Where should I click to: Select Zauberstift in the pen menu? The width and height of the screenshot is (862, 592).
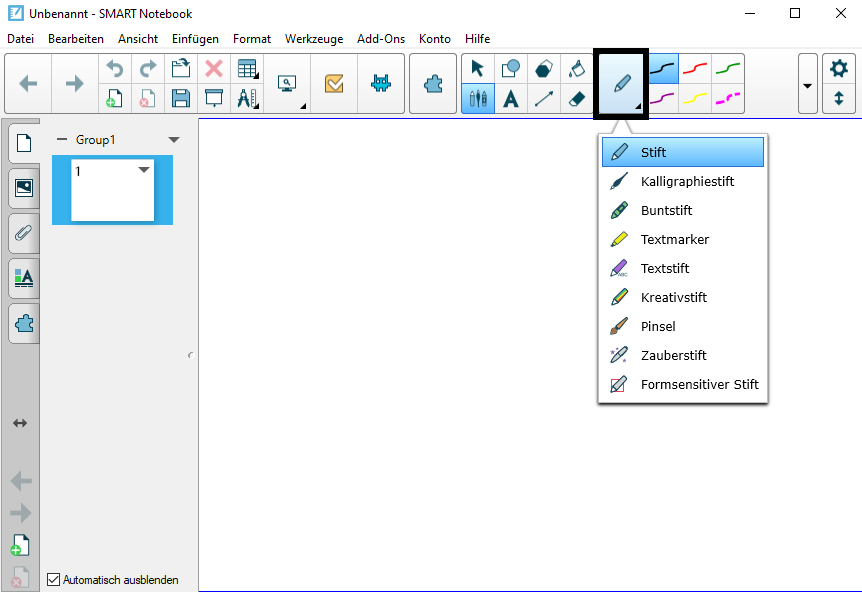tap(673, 355)
